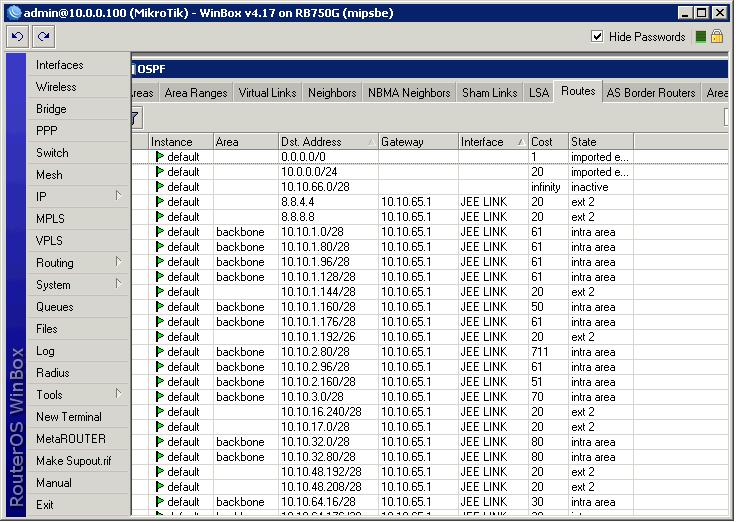This screenshot has width=736, height=522.
Task: Click the State column header
Action: click(601, 142)
